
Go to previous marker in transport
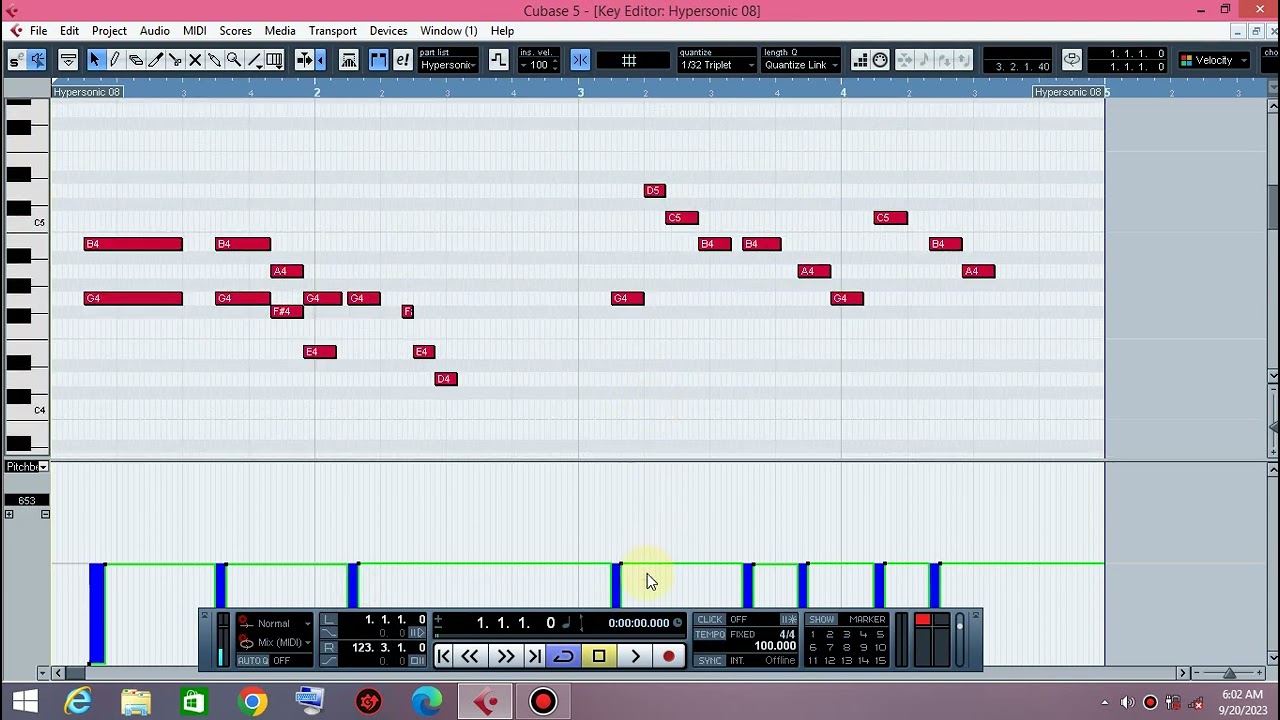coord(443,657)
